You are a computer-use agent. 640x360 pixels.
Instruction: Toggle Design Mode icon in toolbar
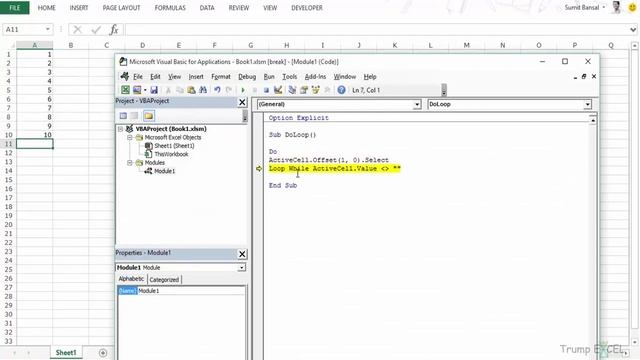pyautogui.click(x=278, y=90)
